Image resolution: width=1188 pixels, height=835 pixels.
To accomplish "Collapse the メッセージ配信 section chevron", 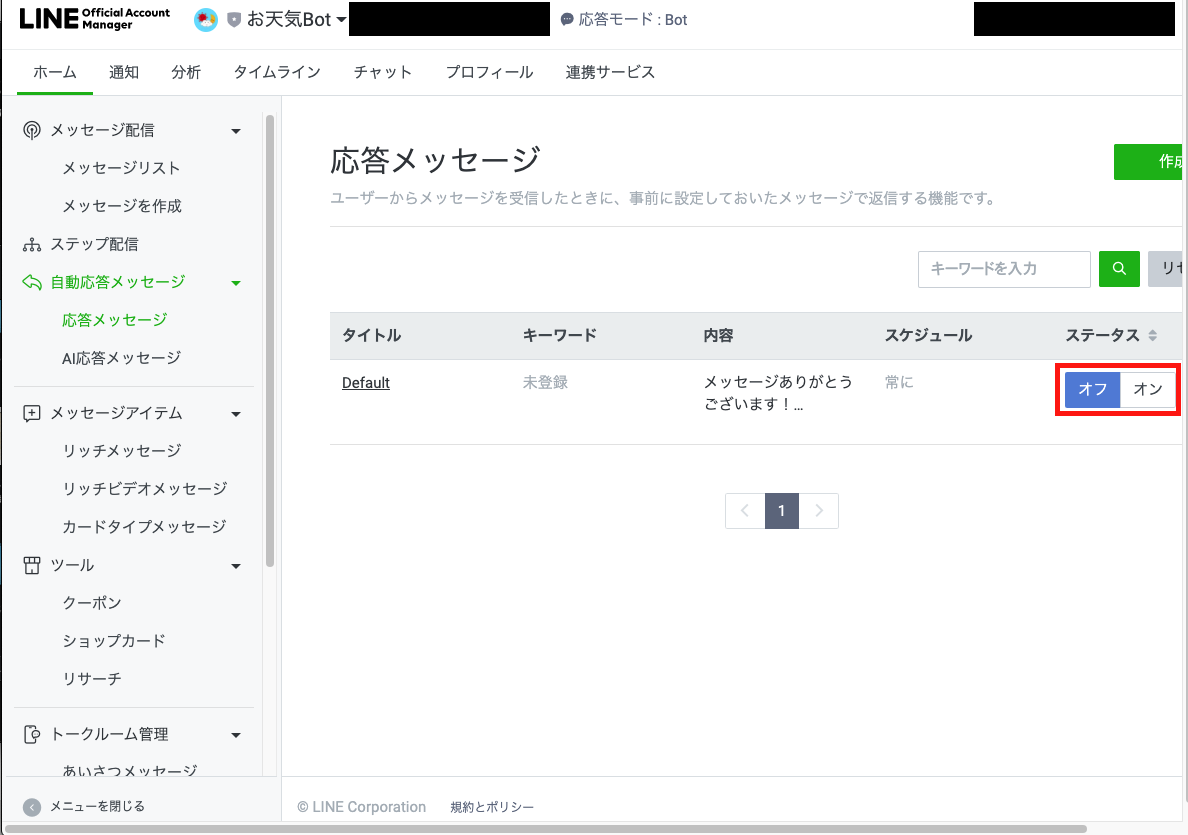I will coord(236,129).
